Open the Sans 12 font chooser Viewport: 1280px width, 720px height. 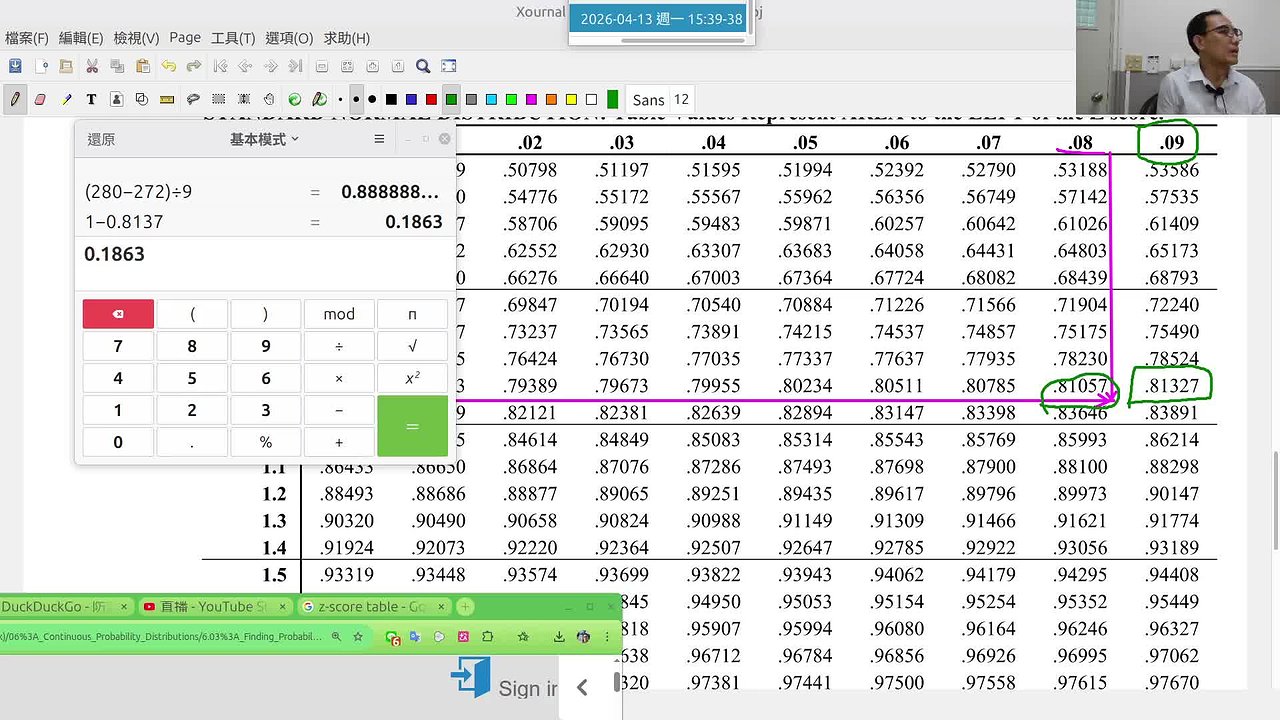[x=661, y=99]
